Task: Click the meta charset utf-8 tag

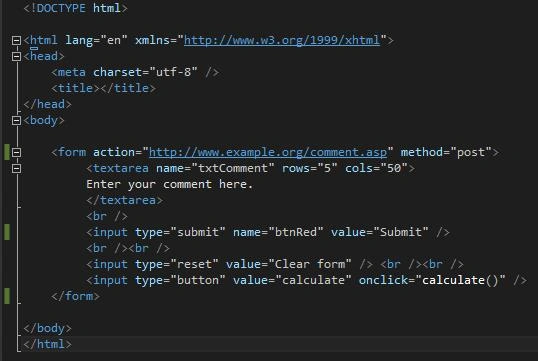Action: click(x=135, y=72)
